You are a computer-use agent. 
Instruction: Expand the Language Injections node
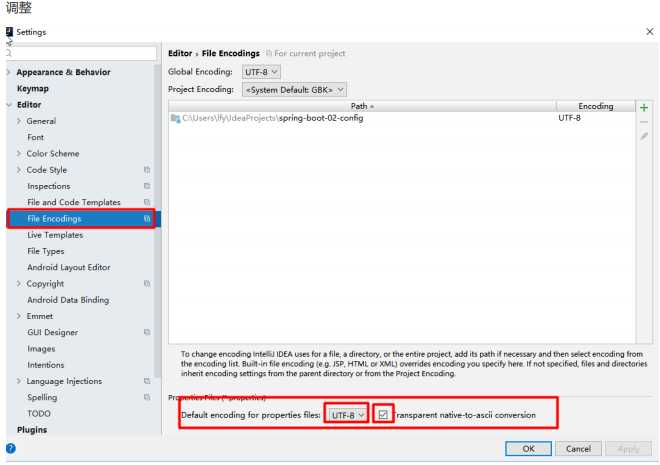(x=19, y=381)
